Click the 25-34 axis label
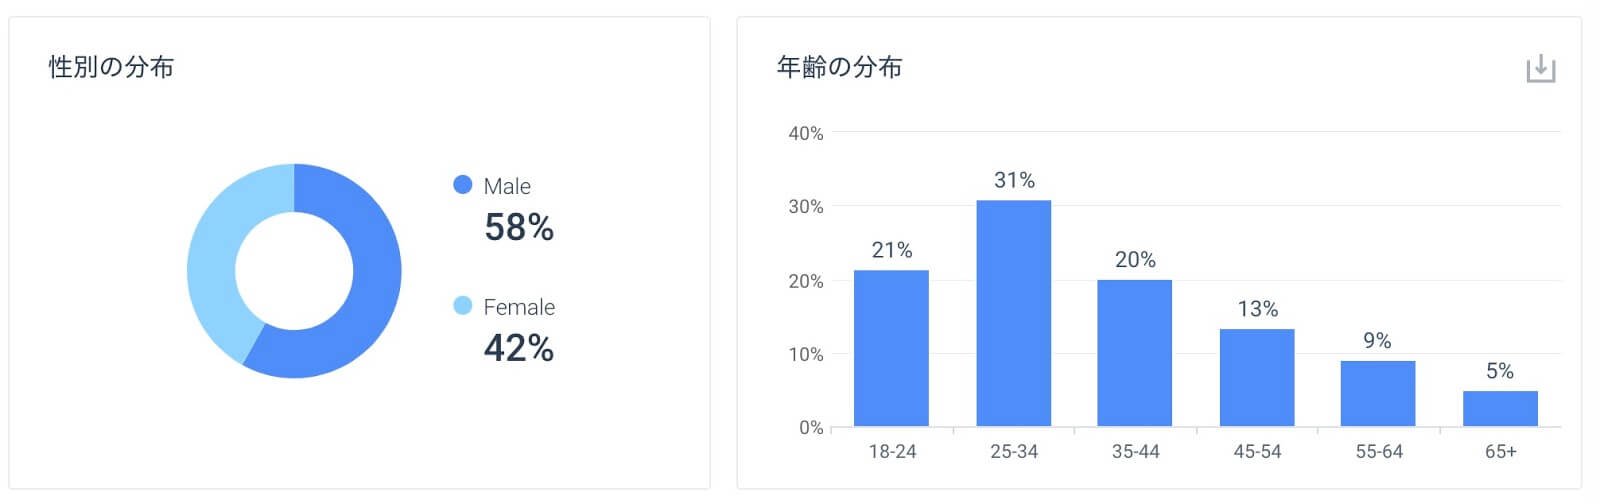The height and width of the screenshot is (504, 1600). (1014, 452)
